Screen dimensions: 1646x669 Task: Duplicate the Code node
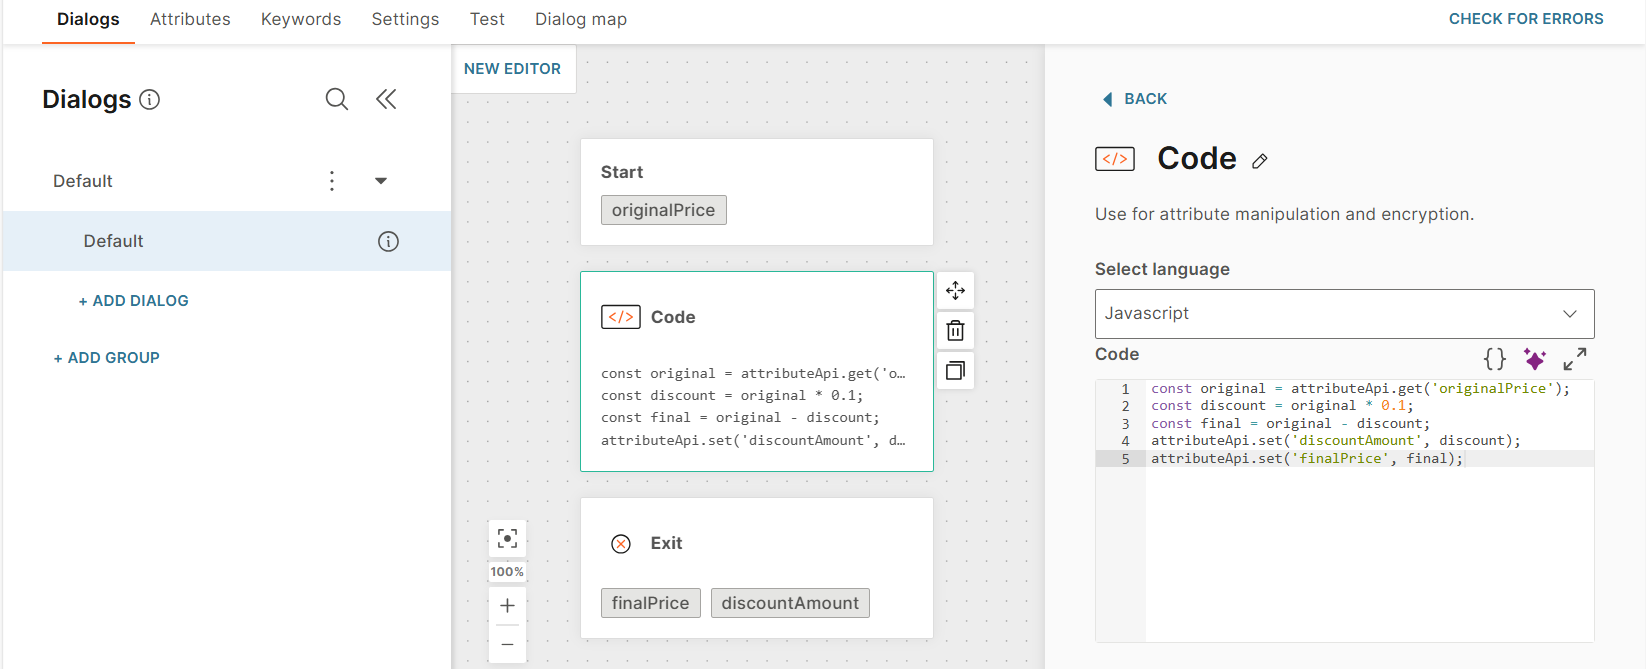tap(955, 371)
